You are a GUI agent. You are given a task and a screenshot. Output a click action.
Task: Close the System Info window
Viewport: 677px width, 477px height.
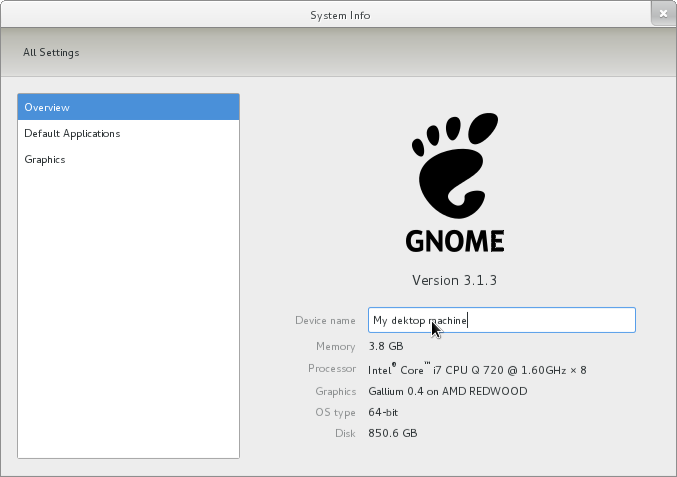point(663,14)
